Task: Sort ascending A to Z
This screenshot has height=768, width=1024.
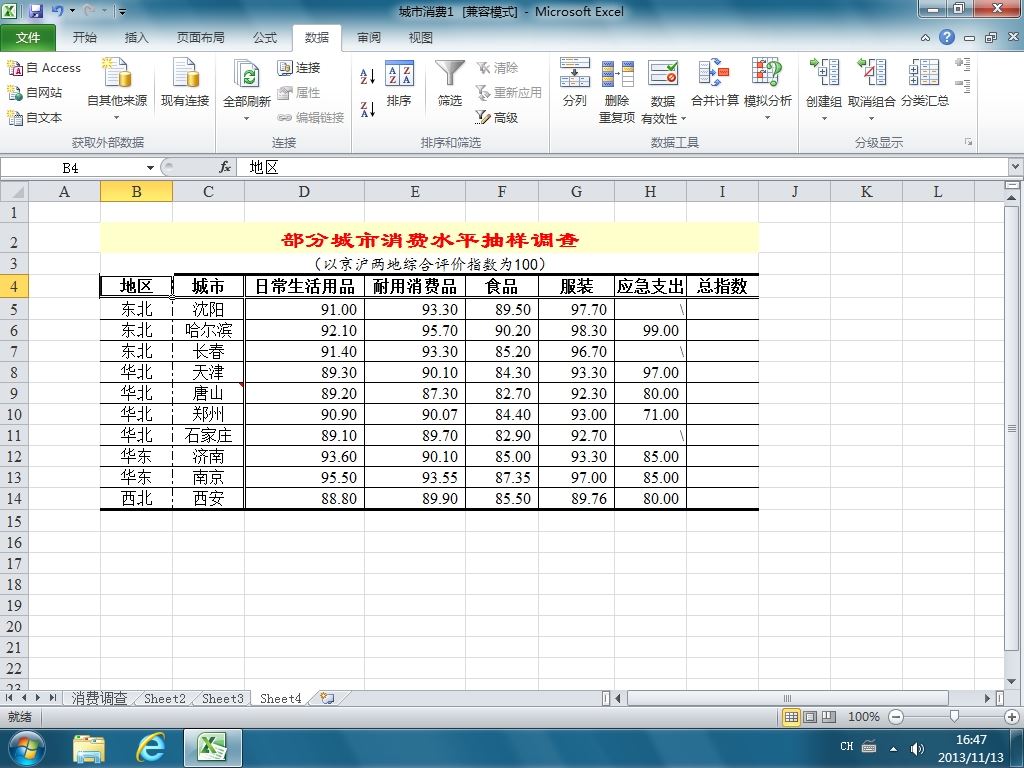Action: (368, 76)
